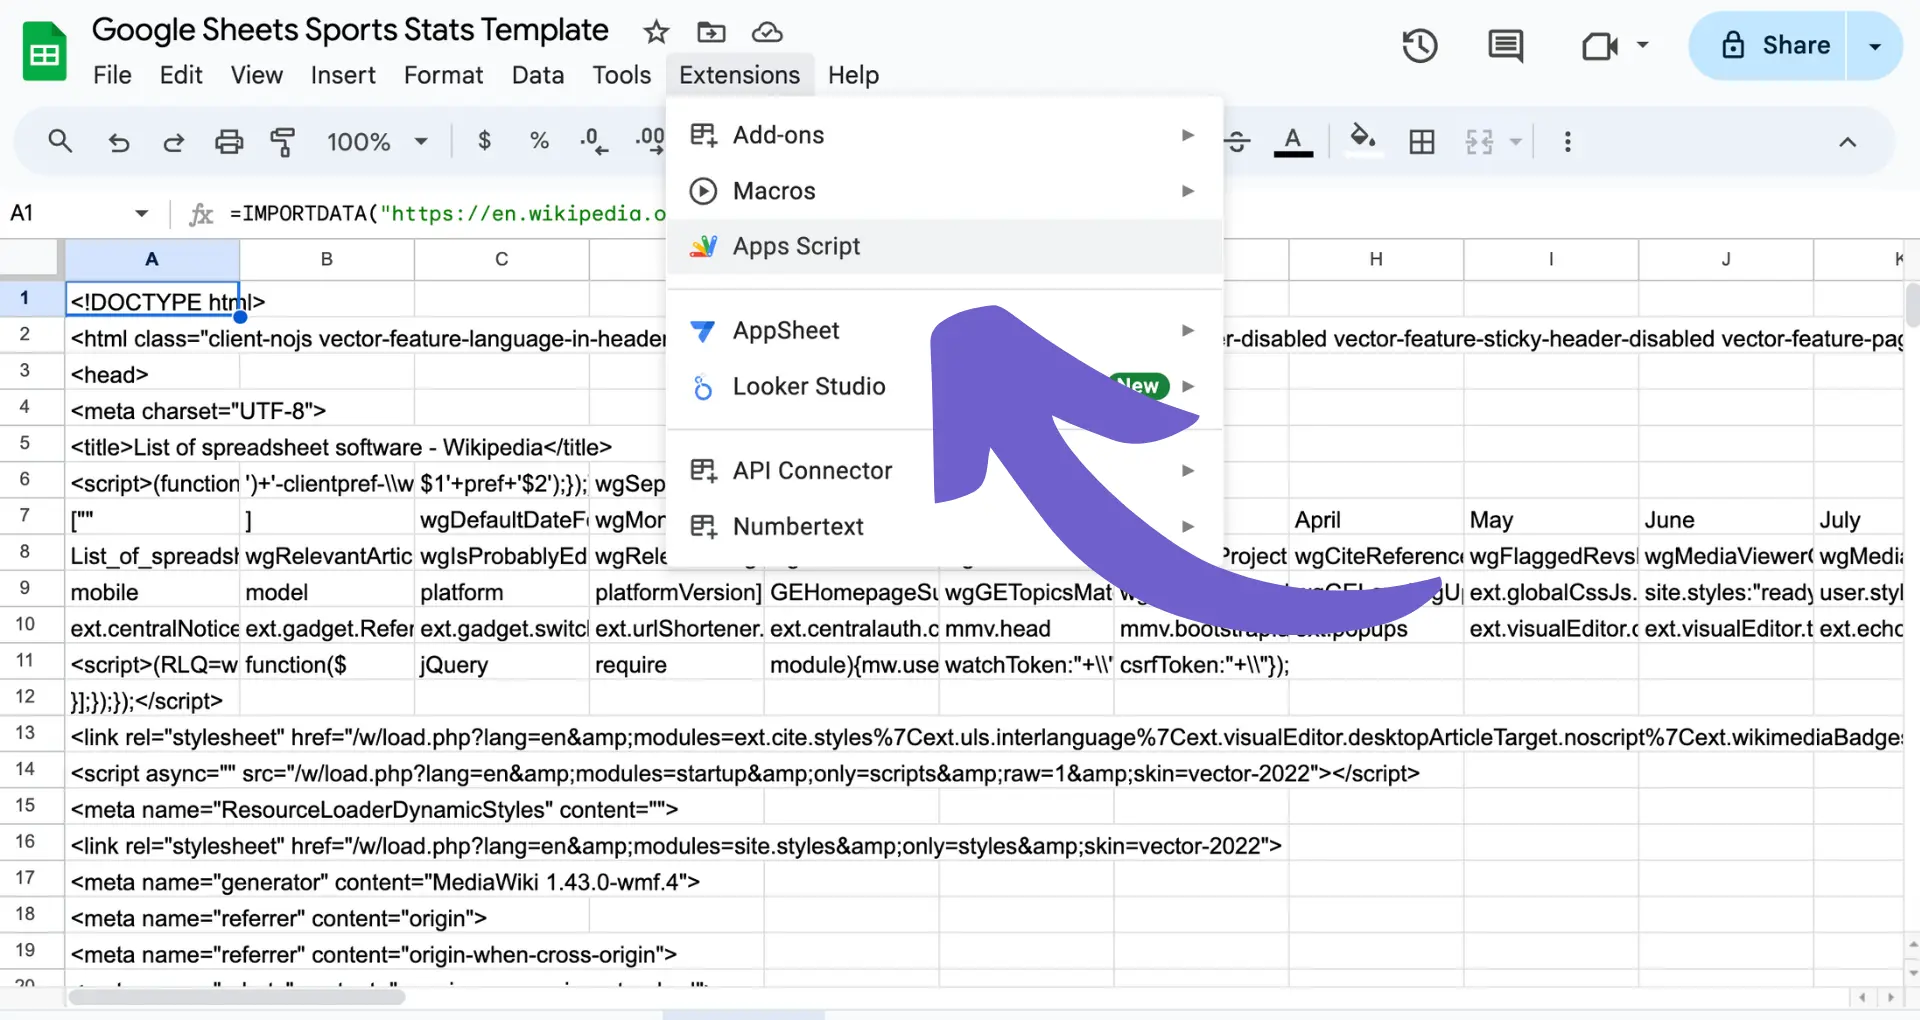The height and width of the screenshot is (1020, 1920).
Task: Open version history clock icon
Action: (x=1419, y=46)
